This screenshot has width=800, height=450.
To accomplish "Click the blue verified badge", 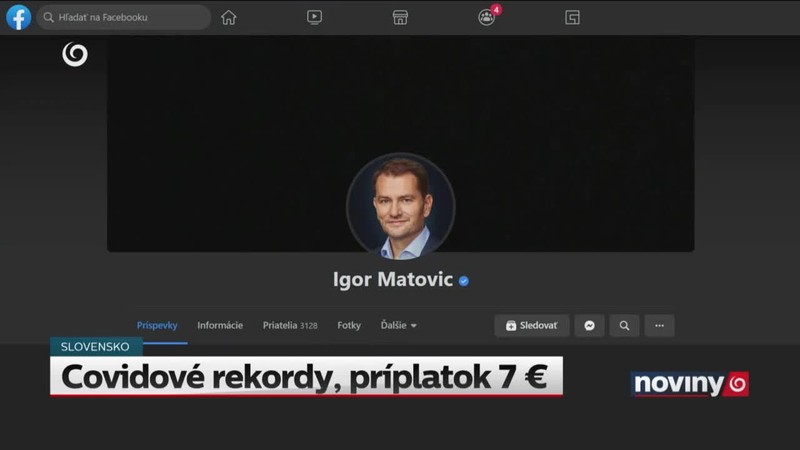I will pyautogui.click(x=464, y=281).
